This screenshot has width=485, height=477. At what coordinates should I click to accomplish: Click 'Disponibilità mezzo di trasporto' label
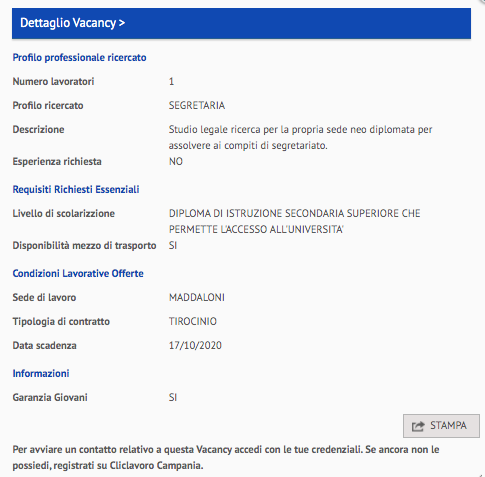(84, 246)
